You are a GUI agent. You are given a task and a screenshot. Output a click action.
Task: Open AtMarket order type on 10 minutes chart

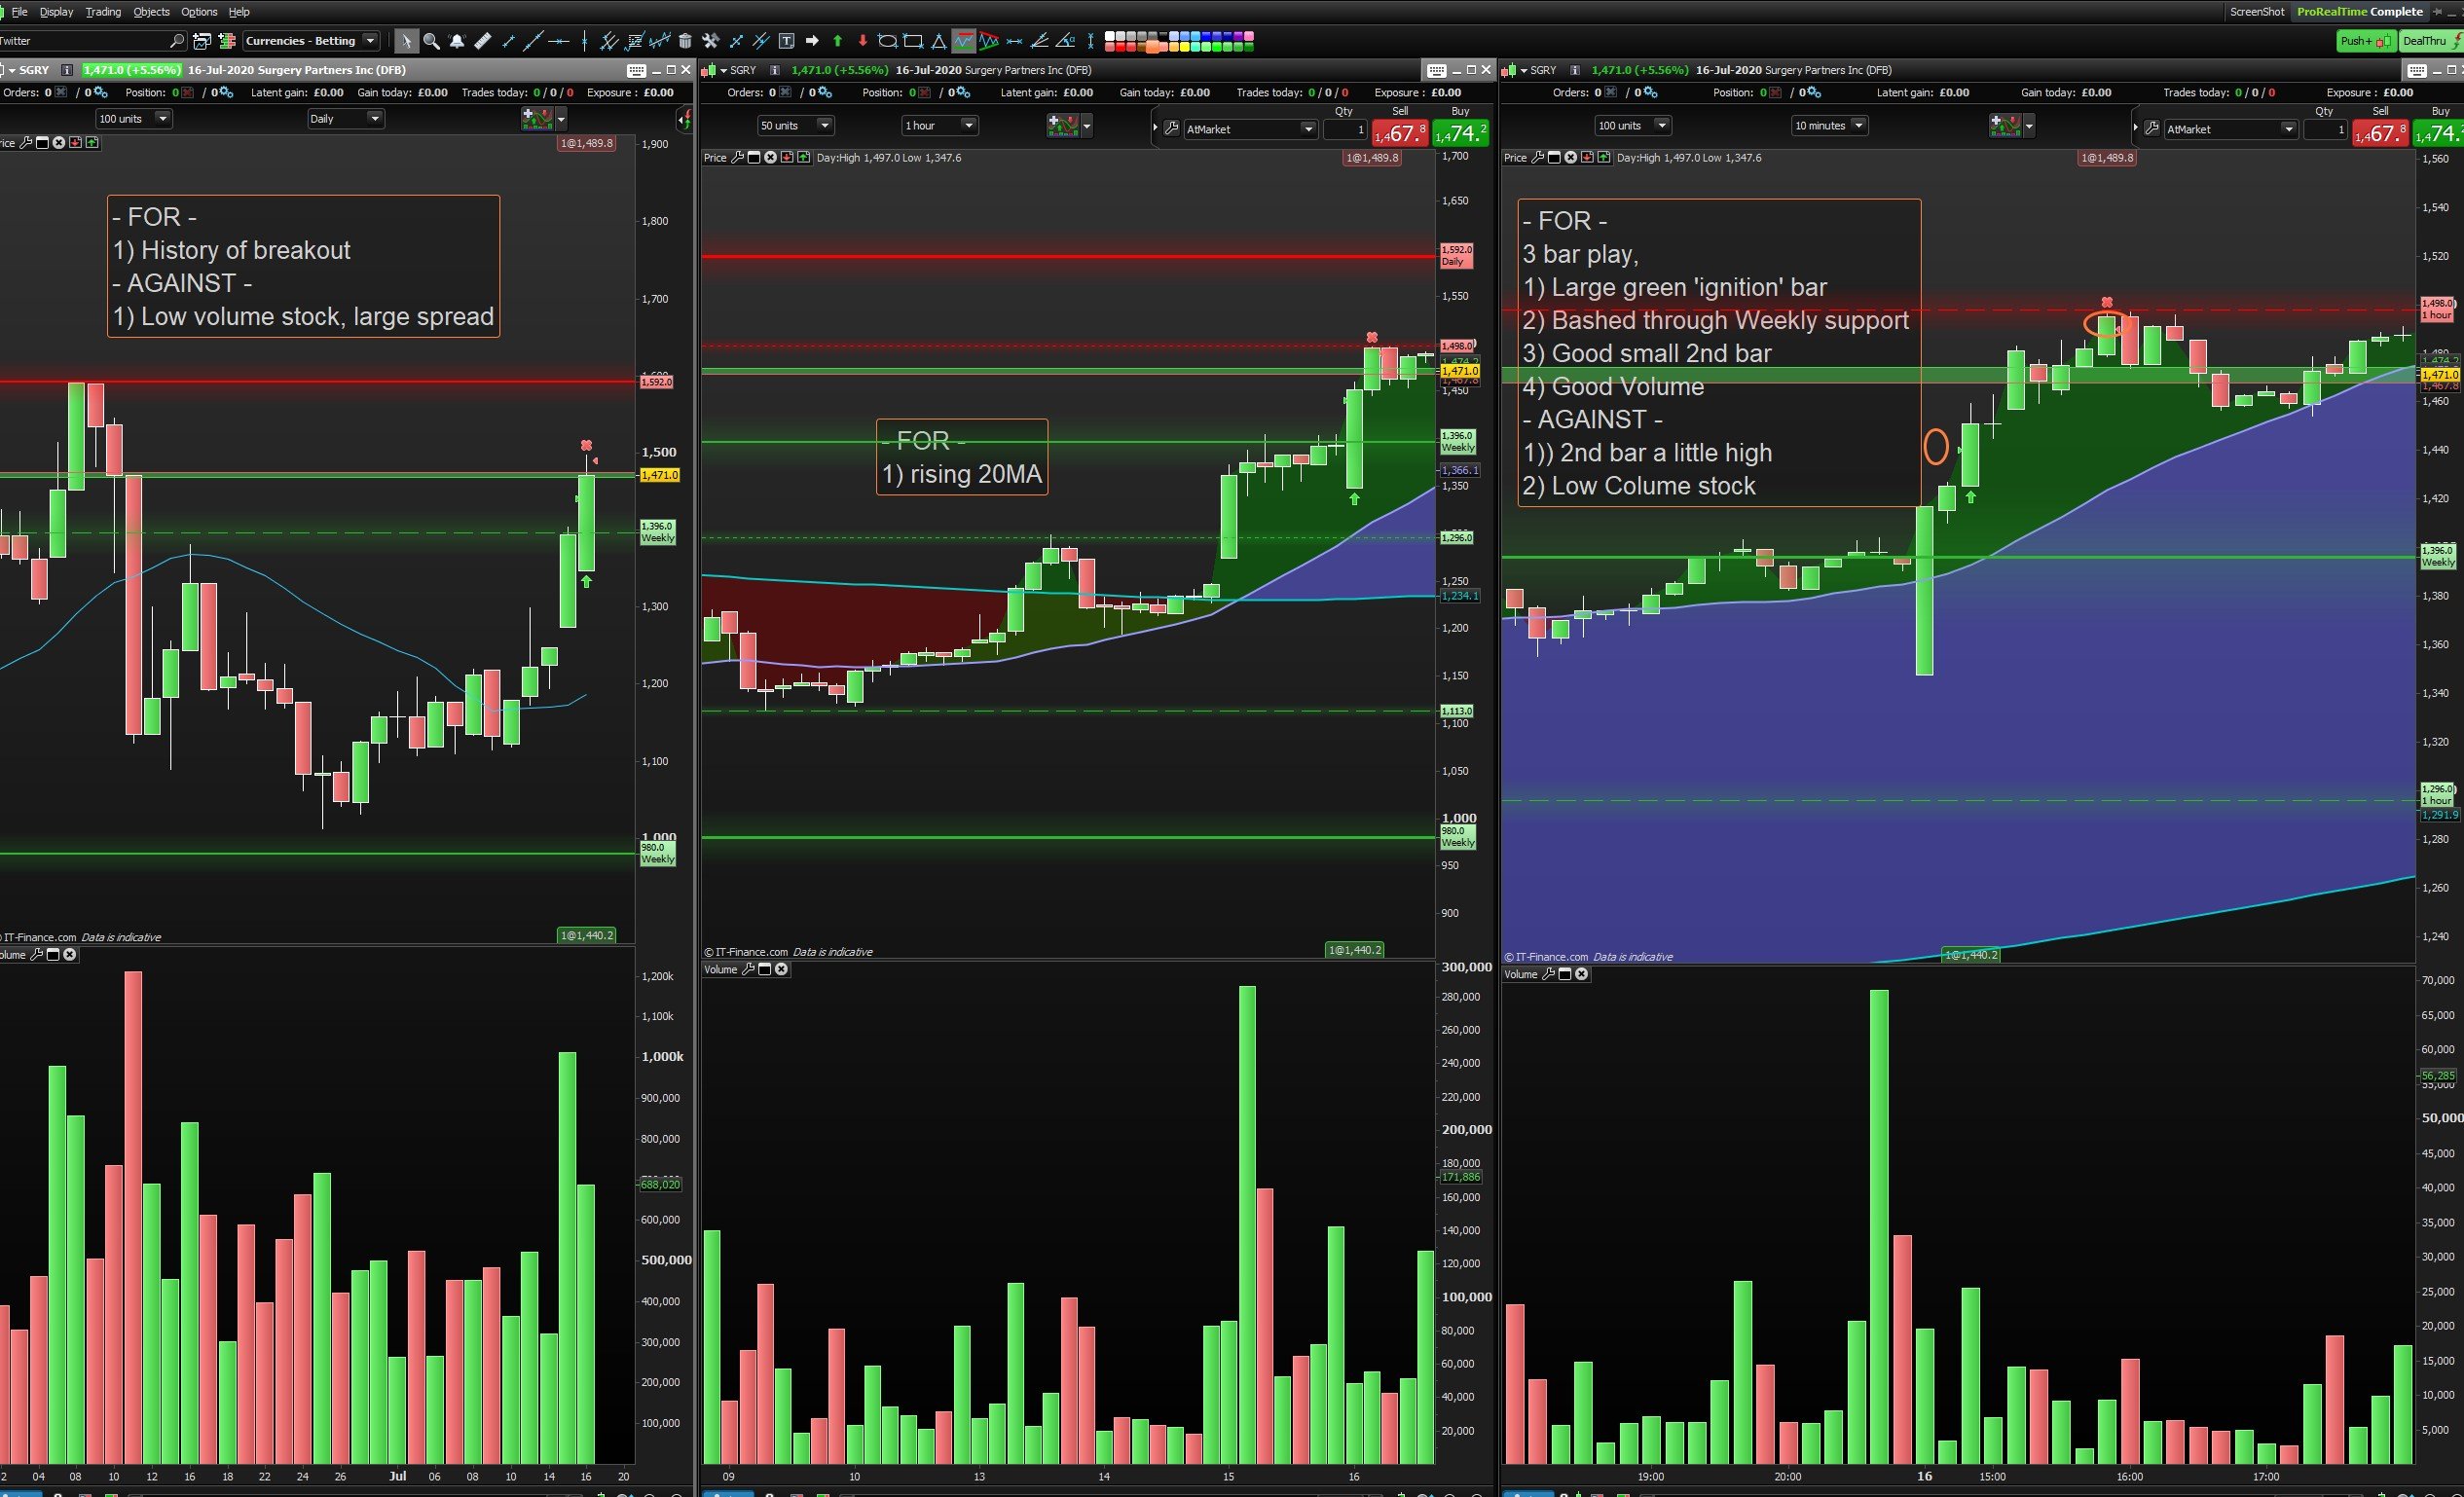[x=2230, y=129]
